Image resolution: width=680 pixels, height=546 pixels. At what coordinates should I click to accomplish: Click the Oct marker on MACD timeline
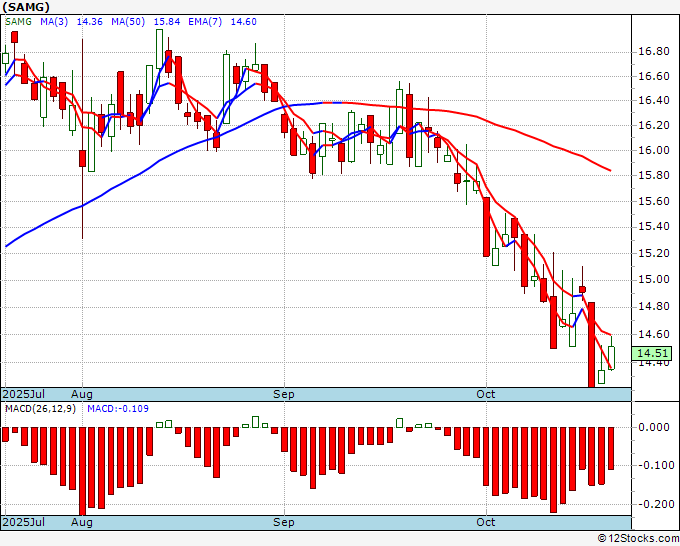pos(486,522)
